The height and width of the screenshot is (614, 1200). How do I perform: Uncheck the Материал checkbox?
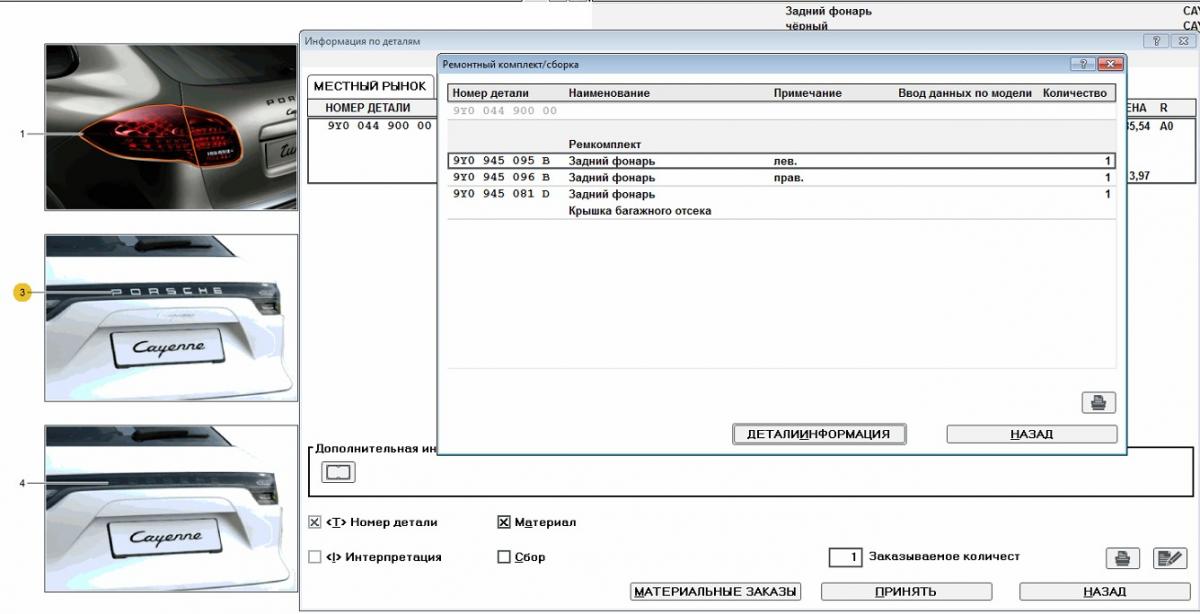click(504, 522)
